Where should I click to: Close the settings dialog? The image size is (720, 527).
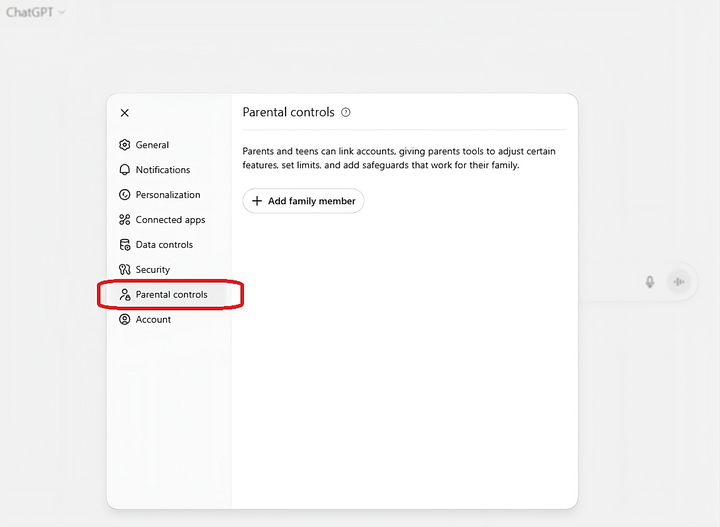tap(124, 113)
